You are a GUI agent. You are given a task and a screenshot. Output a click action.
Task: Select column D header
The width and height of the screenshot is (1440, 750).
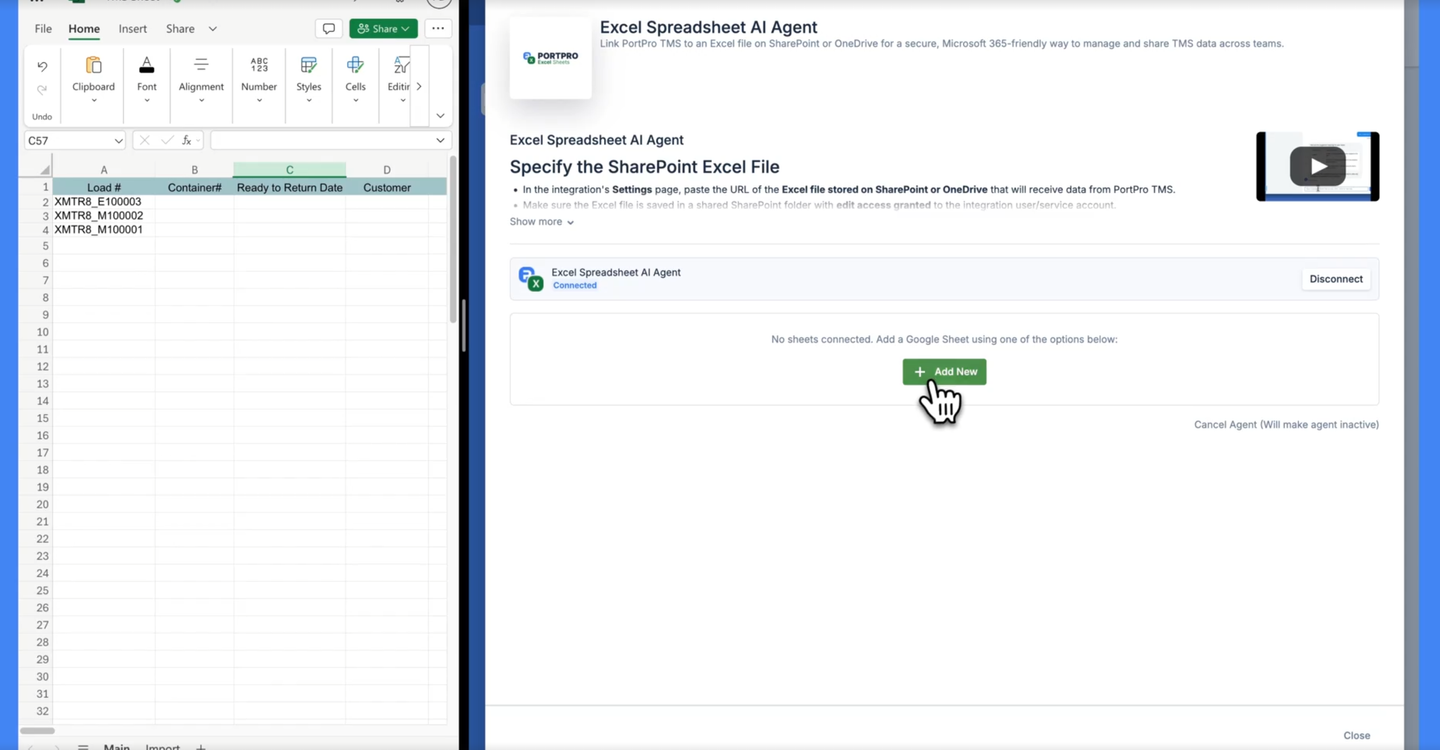click(x=387, y=170)
